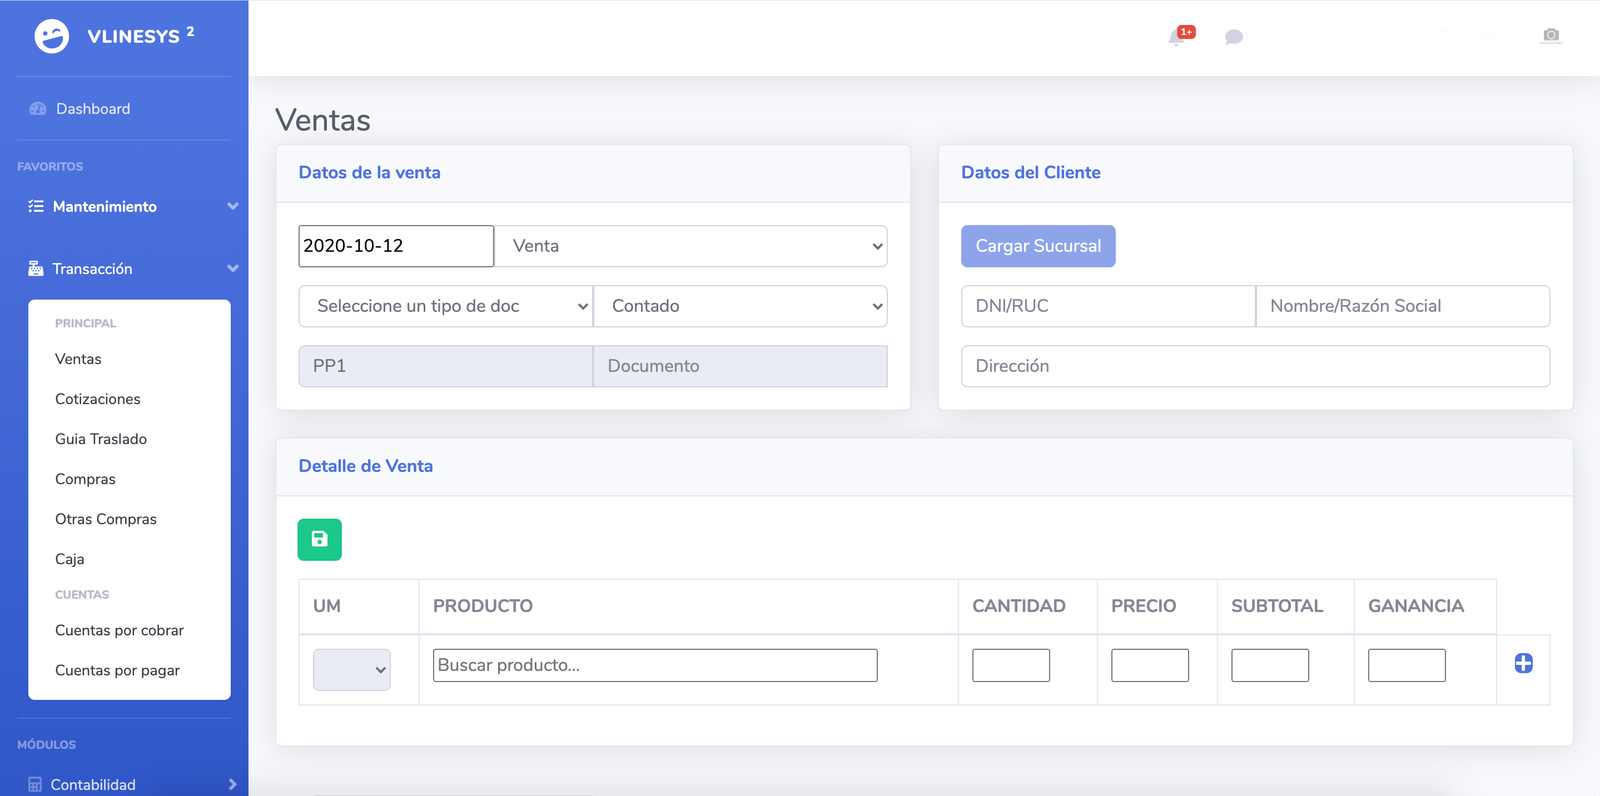Focus the Buscar producto search field
1600x796 pixels.
coord(655,666)
